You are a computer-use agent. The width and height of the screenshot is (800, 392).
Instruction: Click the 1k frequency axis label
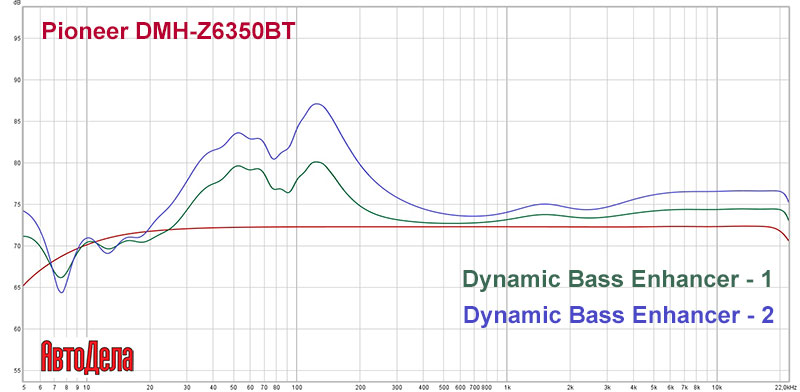point(507,387)
